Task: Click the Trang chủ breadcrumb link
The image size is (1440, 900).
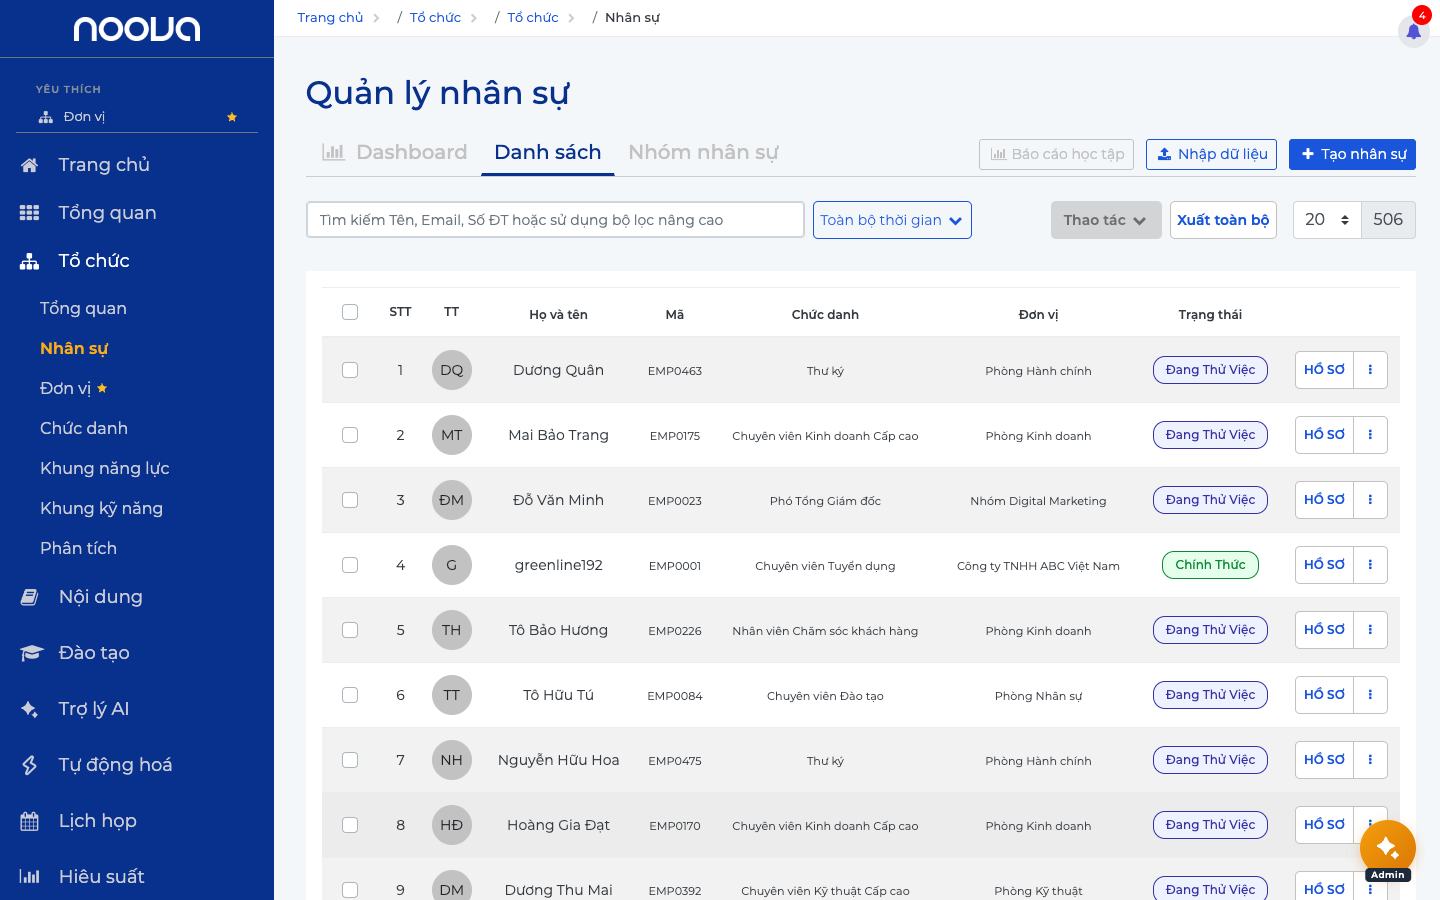Action: tap(330, 18)
